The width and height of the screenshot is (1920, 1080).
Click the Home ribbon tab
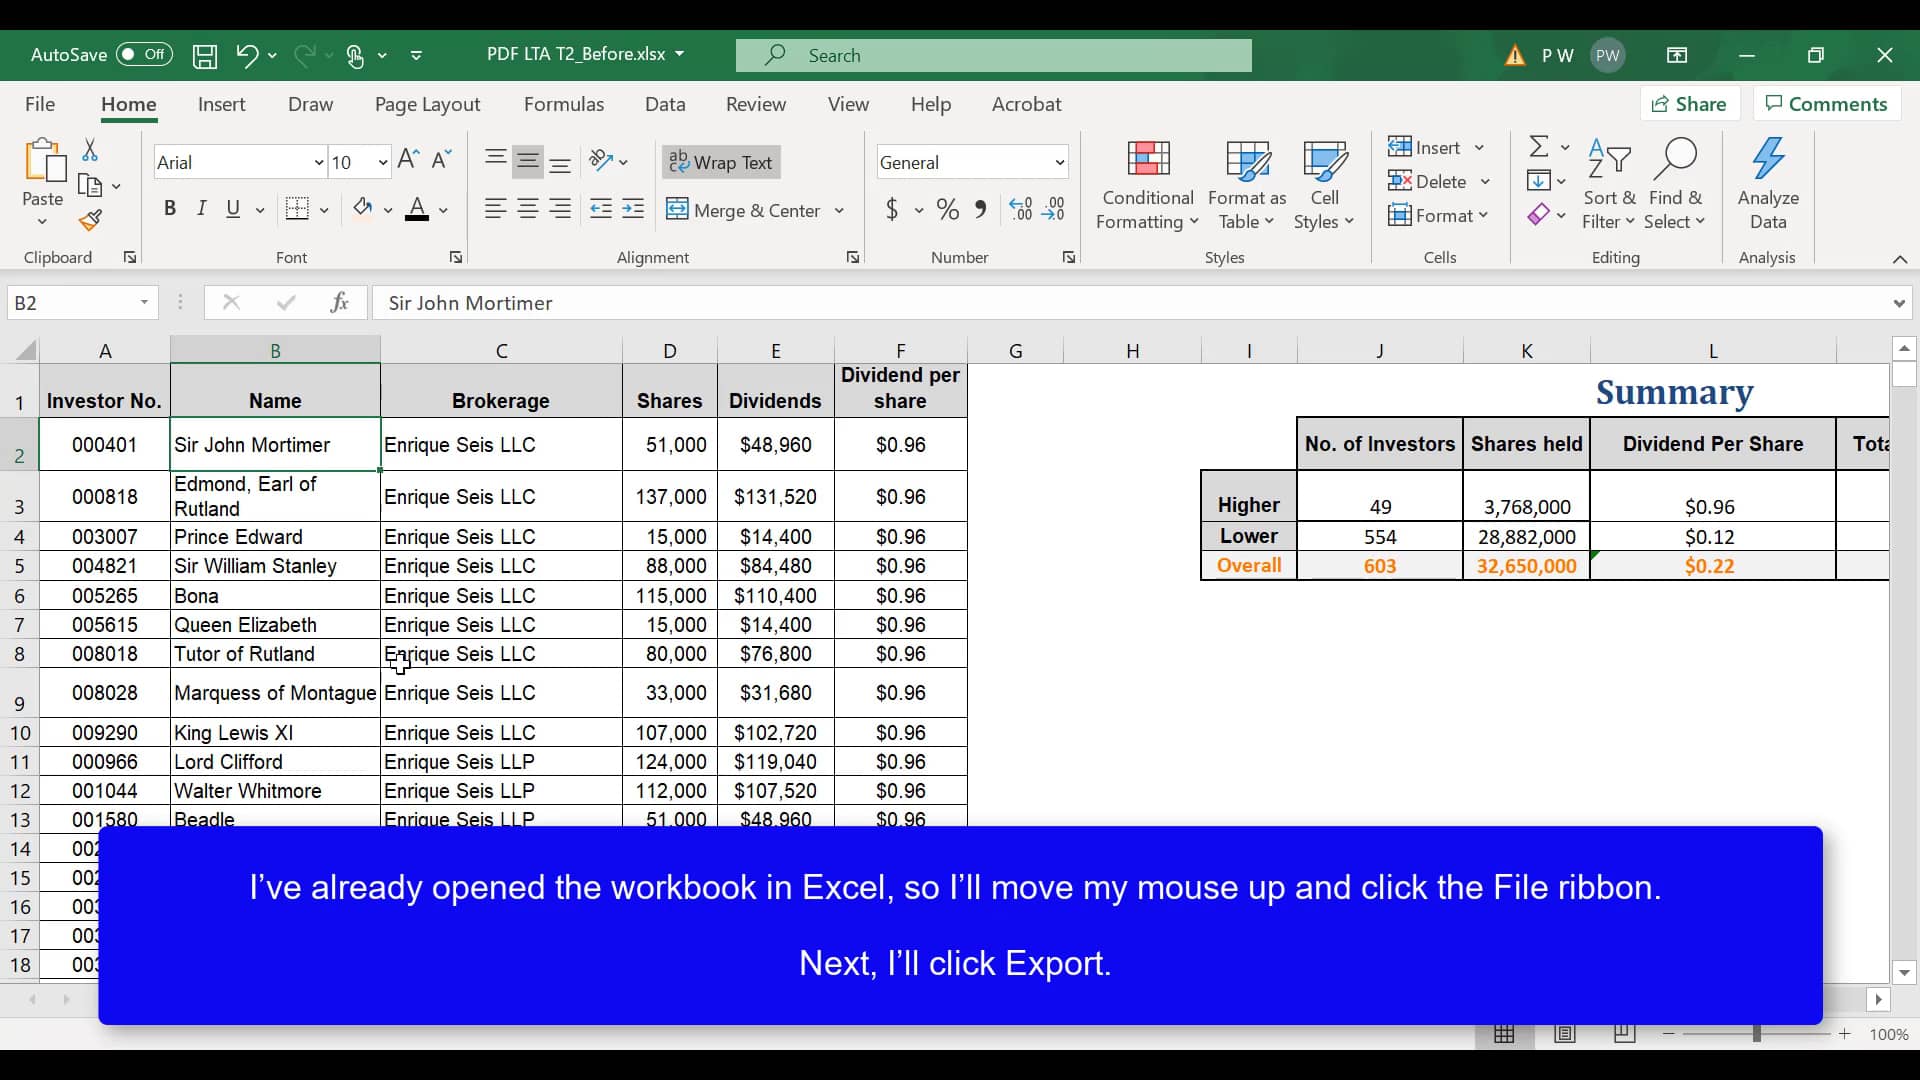(x=128, y=104)
